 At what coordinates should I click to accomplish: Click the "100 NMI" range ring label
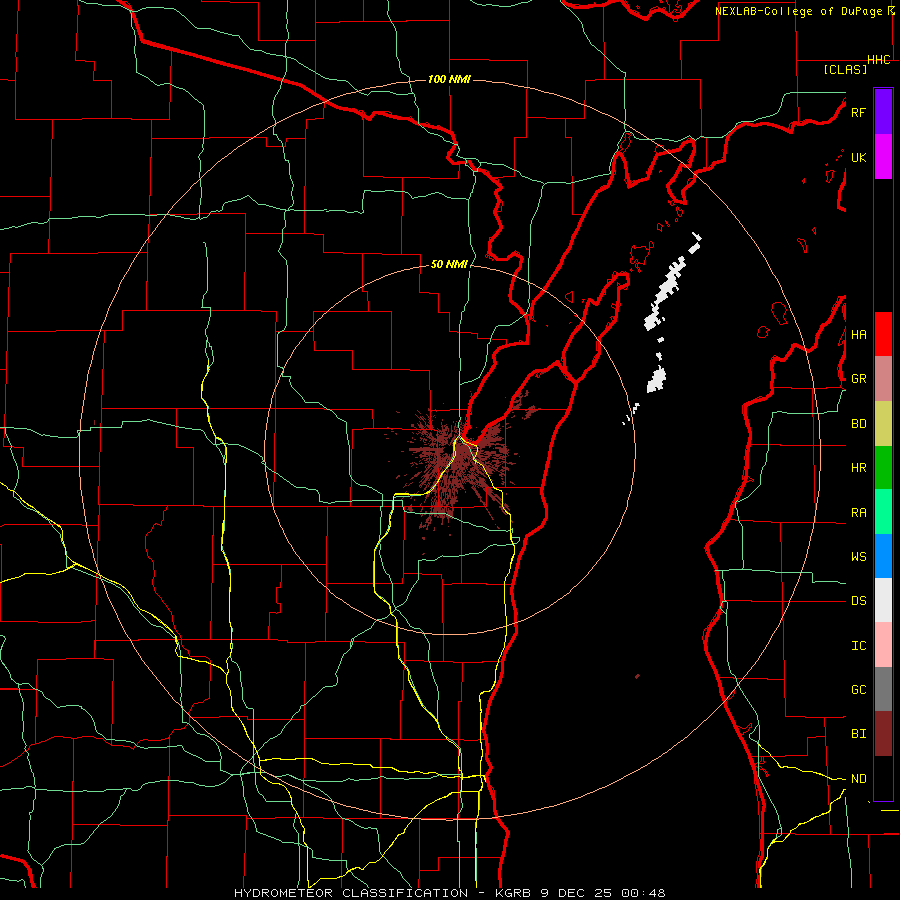449,79
